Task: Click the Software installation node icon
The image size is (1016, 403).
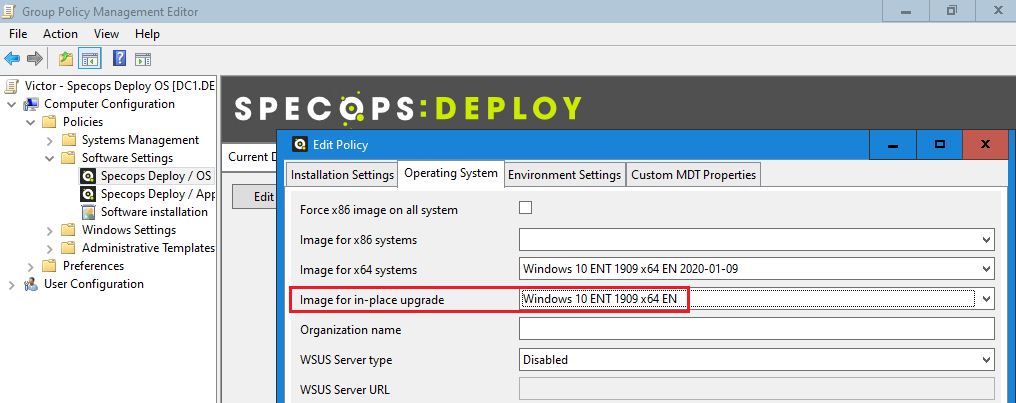Action: [88, 212]
